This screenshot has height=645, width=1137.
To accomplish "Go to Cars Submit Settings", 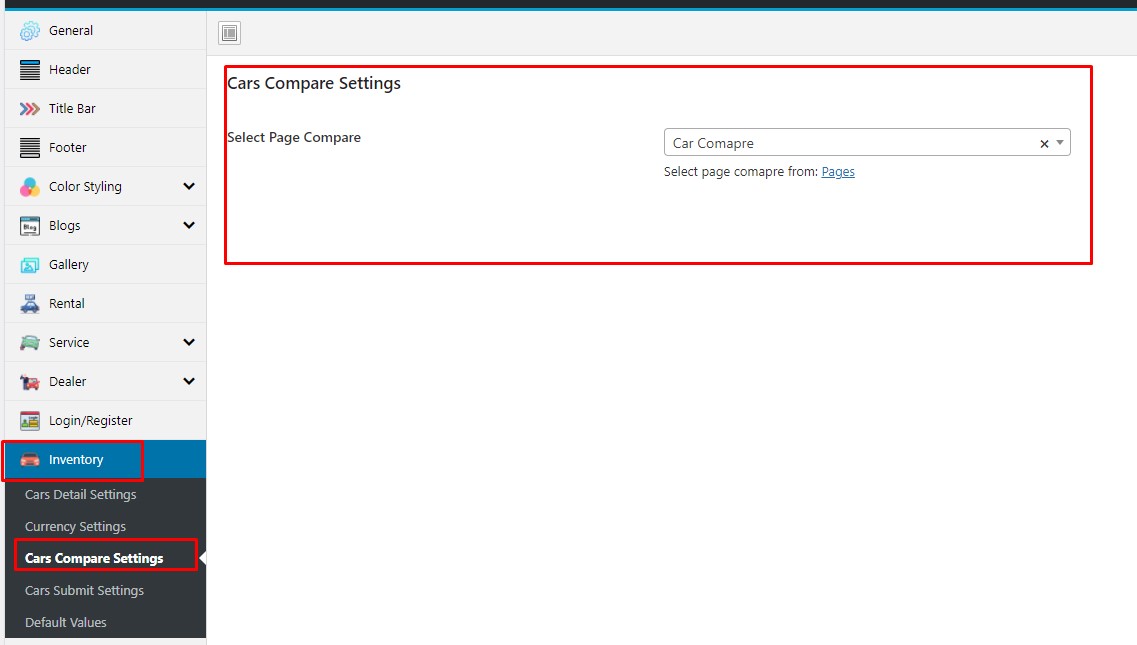I will 84,591.
